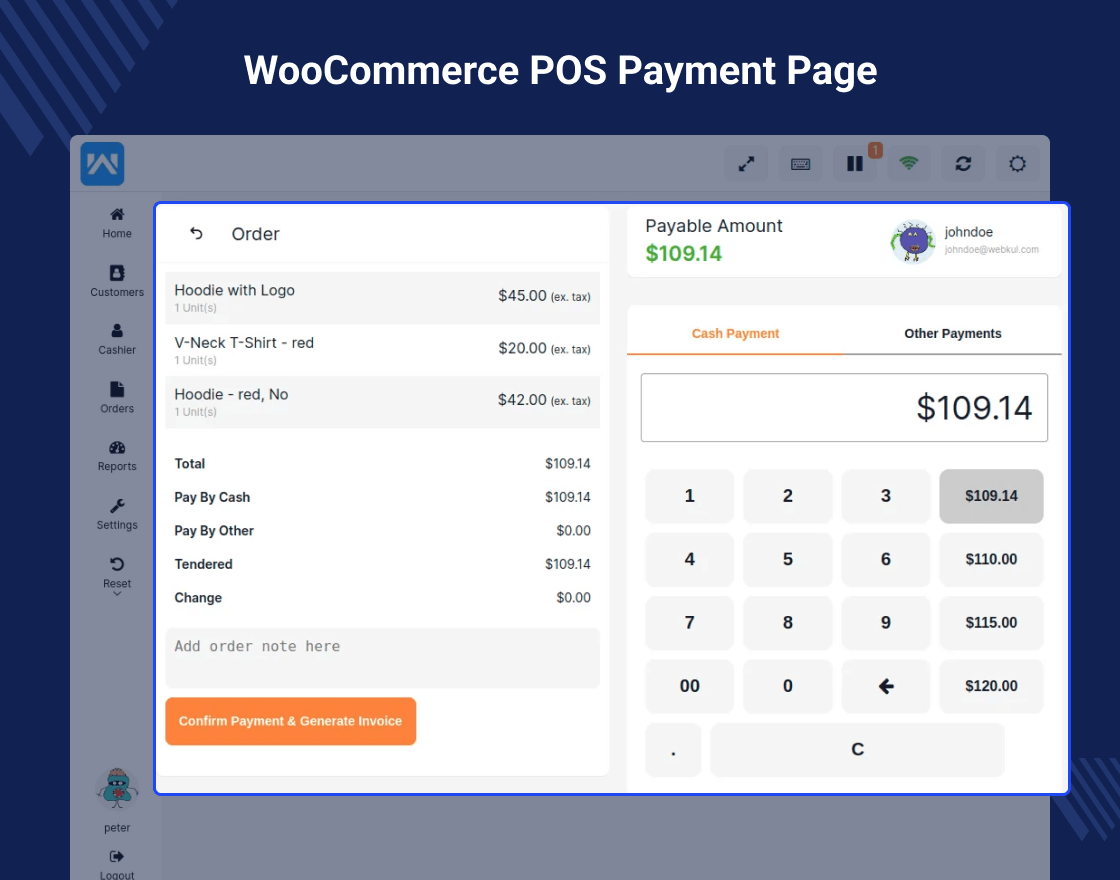1120x880 pixels.
Task: Click the hold/pause orders icon with badge
Action: click(x=854, y=163)
